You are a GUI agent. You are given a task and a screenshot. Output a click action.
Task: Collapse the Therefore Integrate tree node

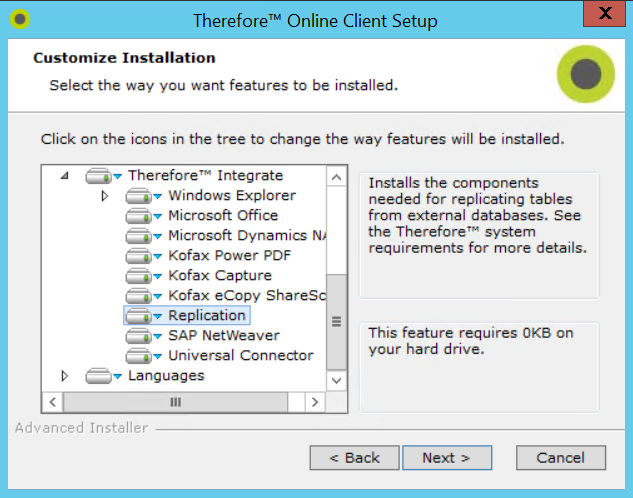(65, 176)
